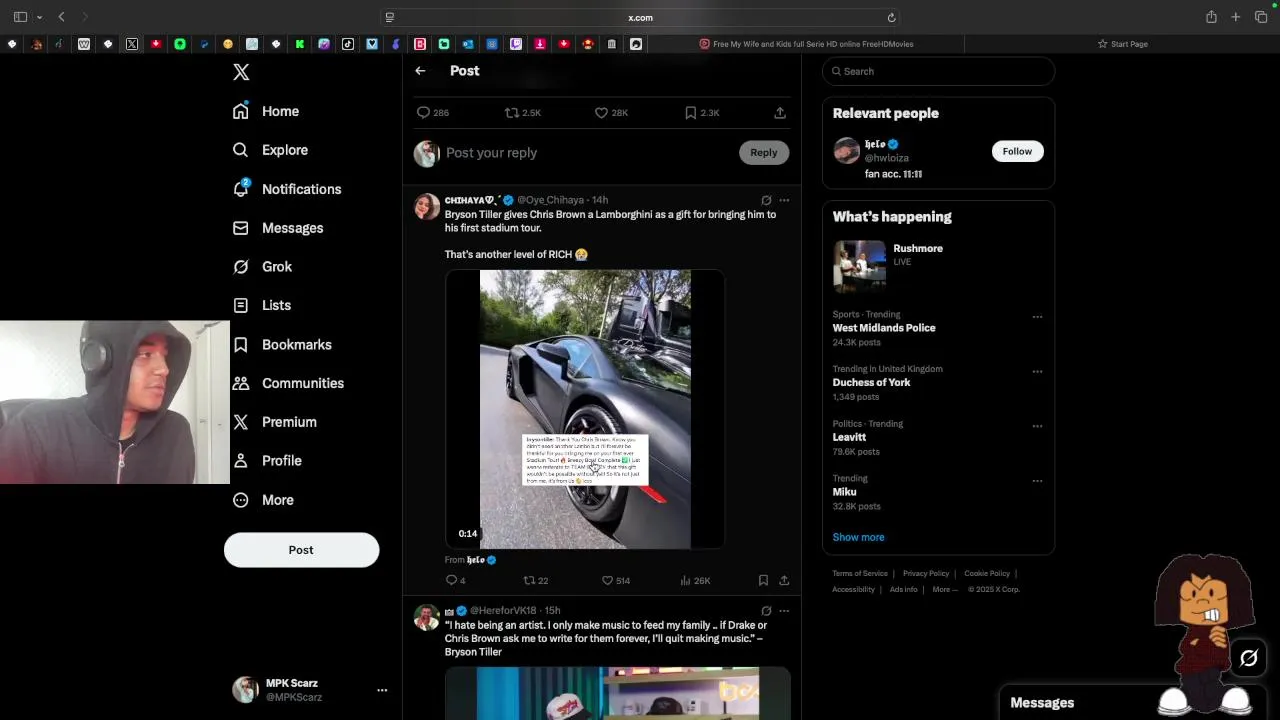Screen dimensions: 1280x720
Task: Open Home in the sidebar
Action: [x=266, y=111]
